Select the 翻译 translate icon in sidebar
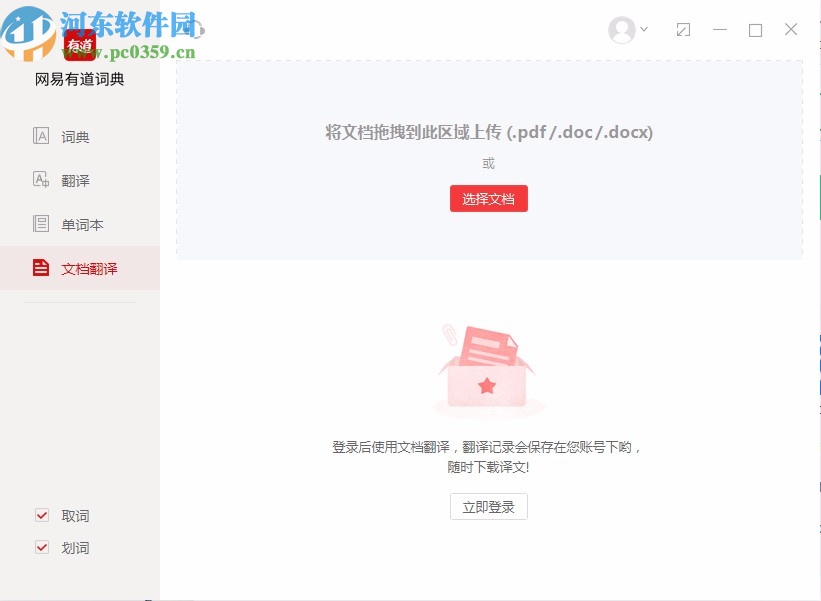Viewport: 821px width, 601px height. point(42,180)
